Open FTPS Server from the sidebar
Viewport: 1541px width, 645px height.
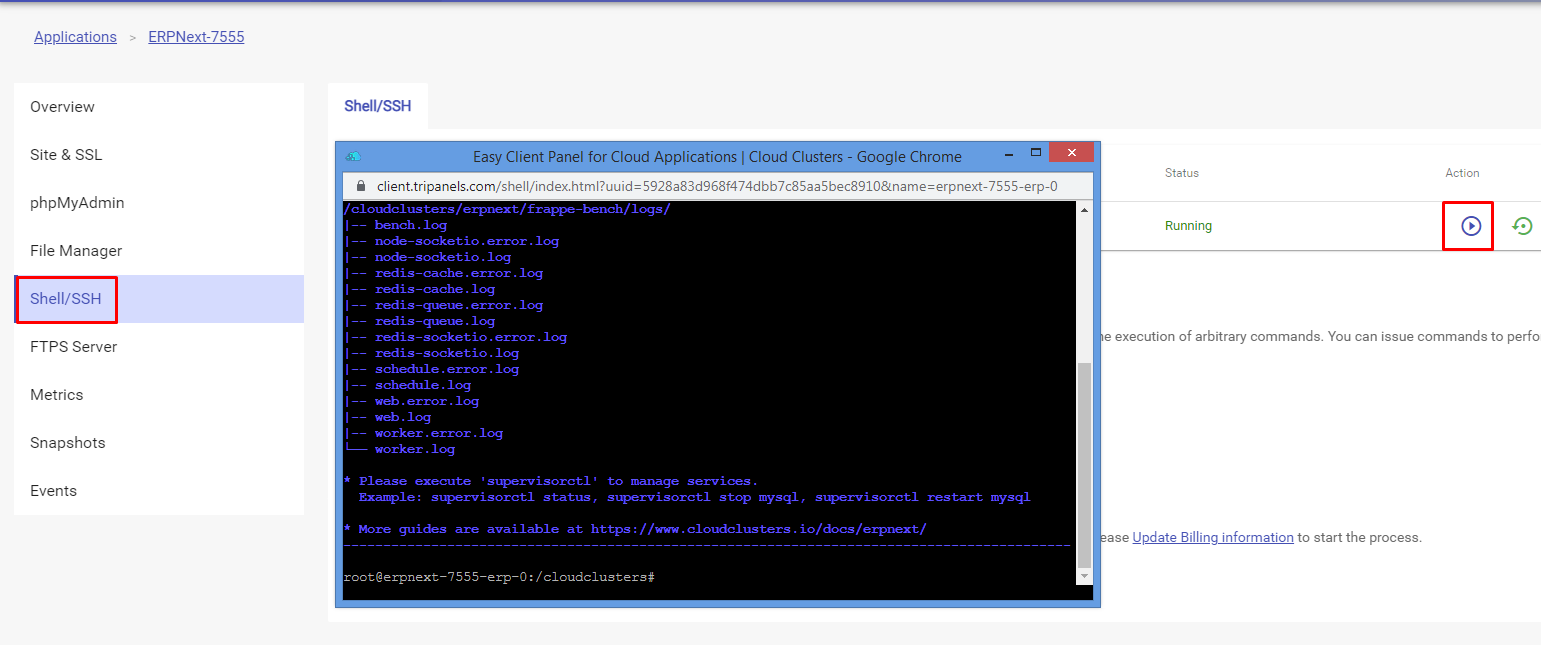point(159,347)
